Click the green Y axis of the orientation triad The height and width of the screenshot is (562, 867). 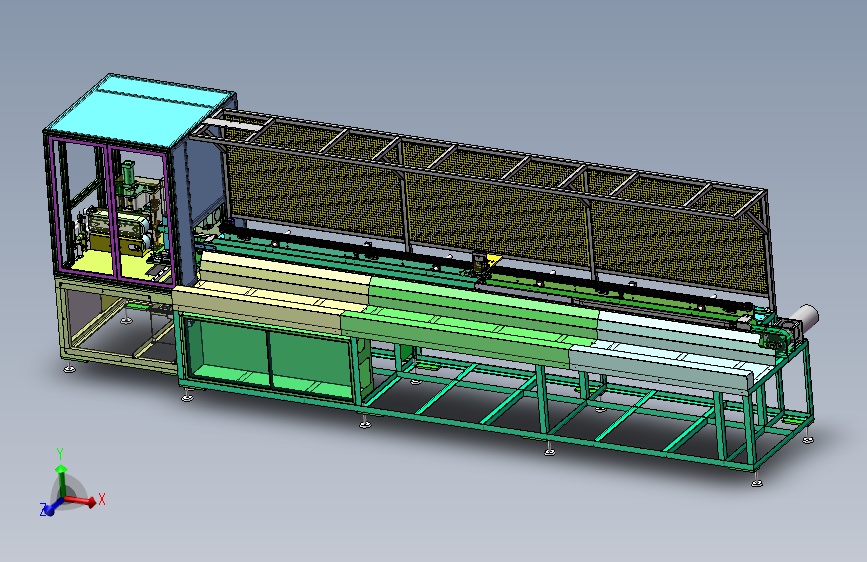61,481
